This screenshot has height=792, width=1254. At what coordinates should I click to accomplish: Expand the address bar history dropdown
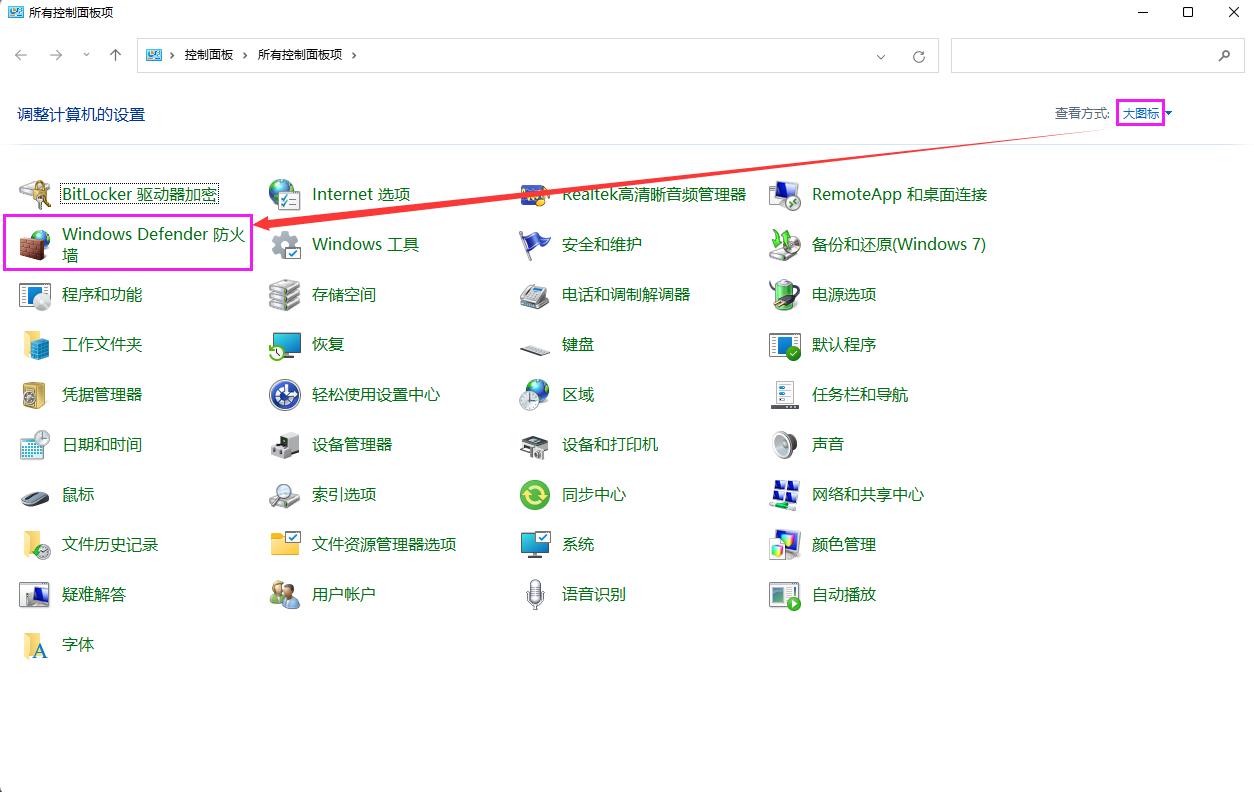(880, 55)
